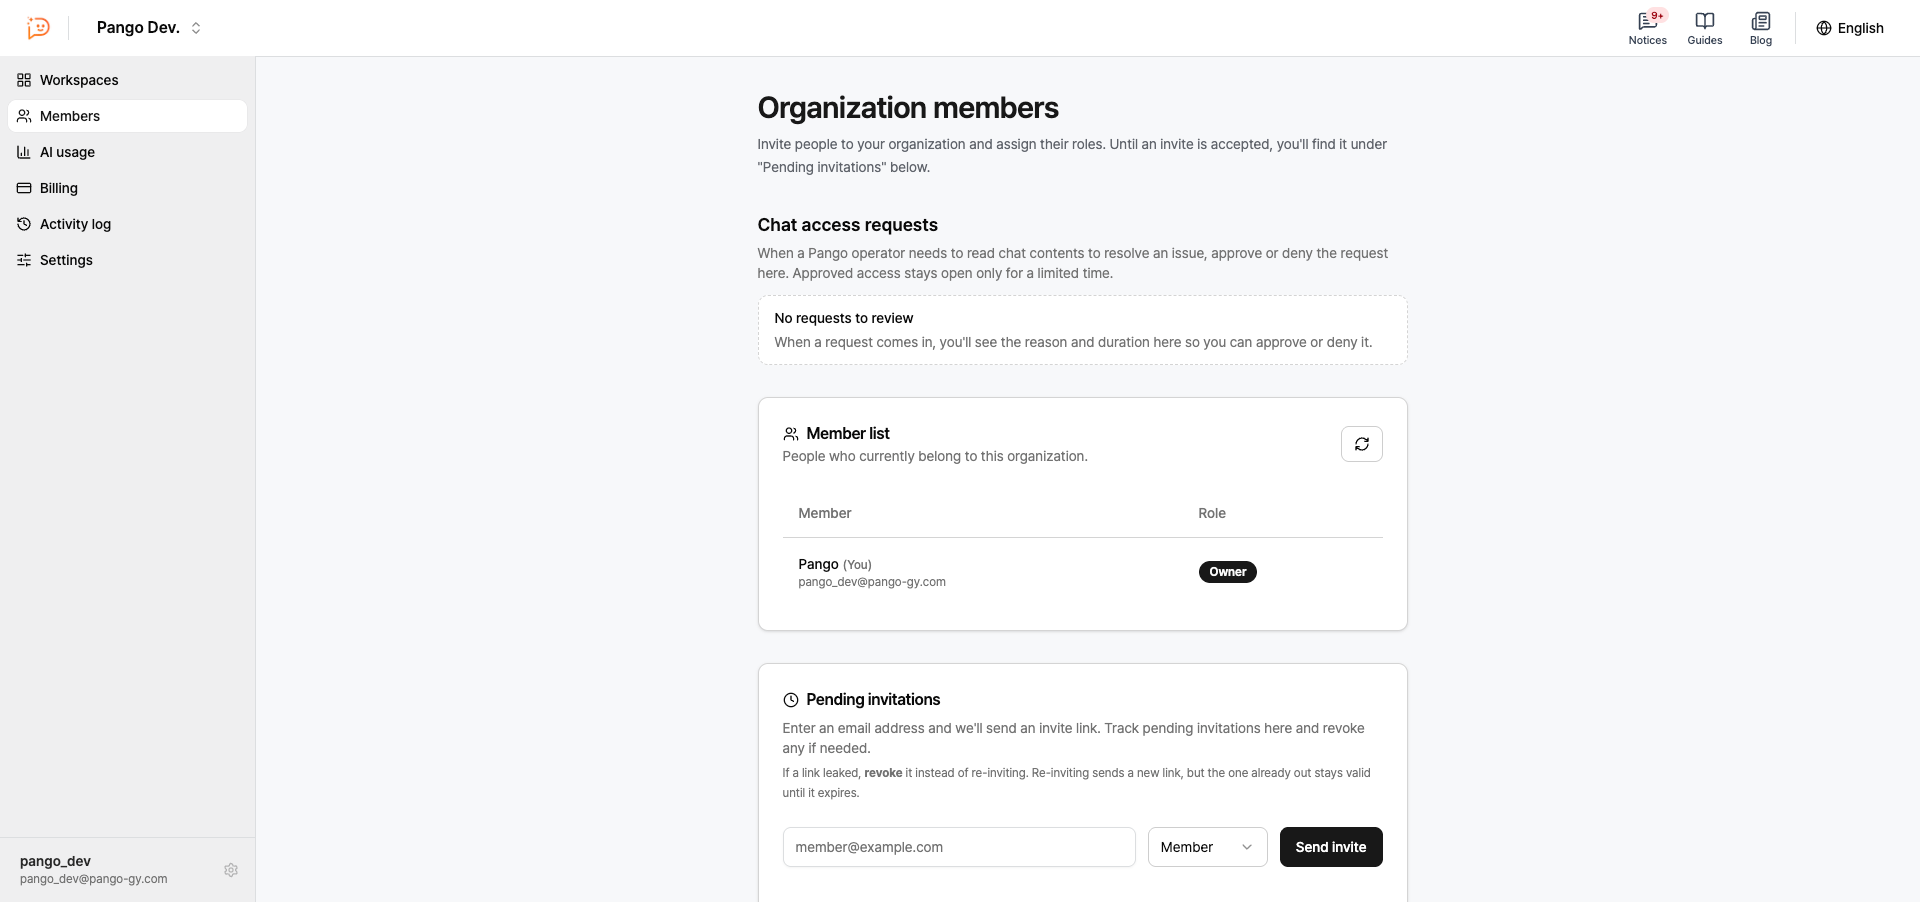Image resolution: width=1920 pixels, height=902 pixels.
Task: Open the English language selector
Action: pyautogui.click(x=1850, y=28)
